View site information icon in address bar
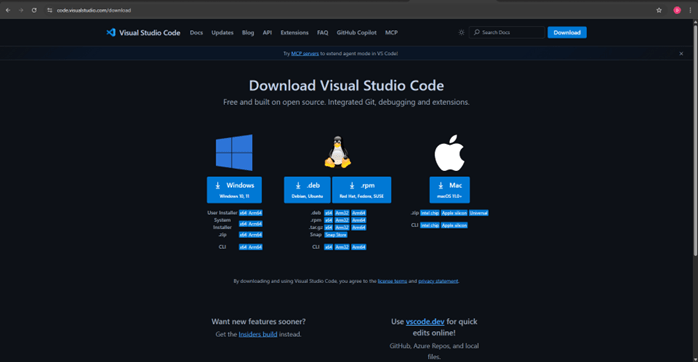The image size is (698, 362). click(49, 10)
